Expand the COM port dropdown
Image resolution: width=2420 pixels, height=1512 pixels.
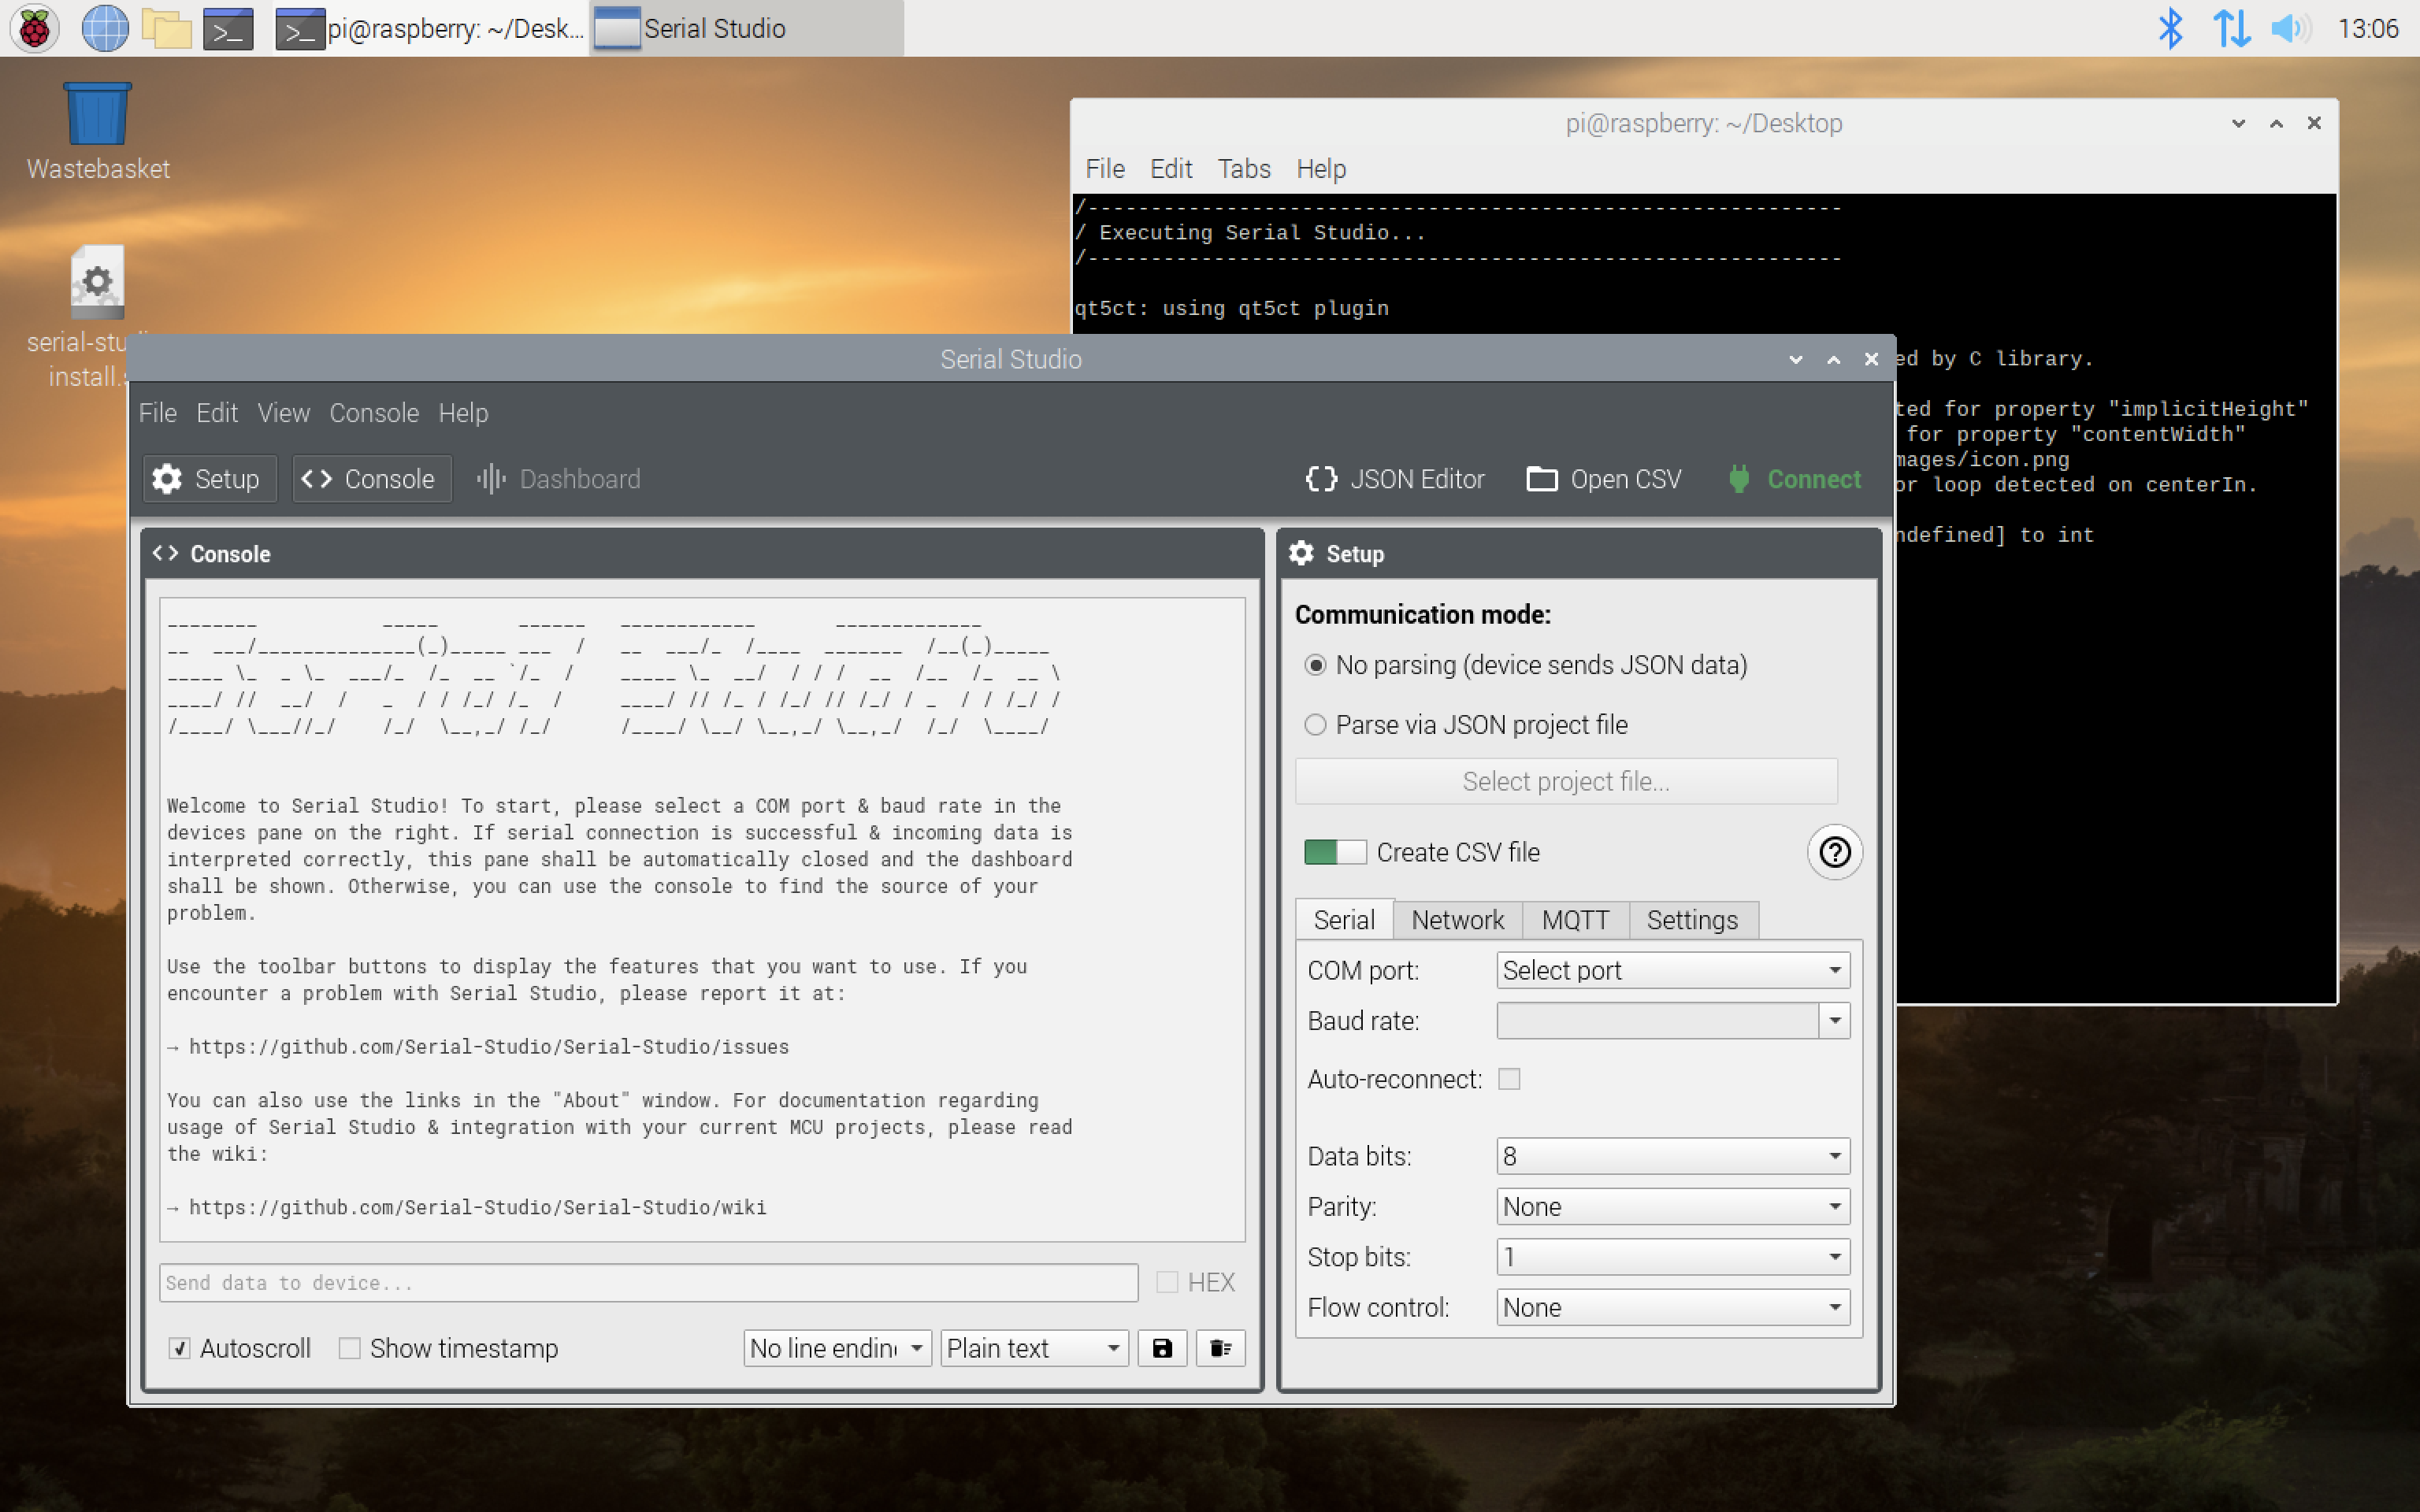point(1672,970)
